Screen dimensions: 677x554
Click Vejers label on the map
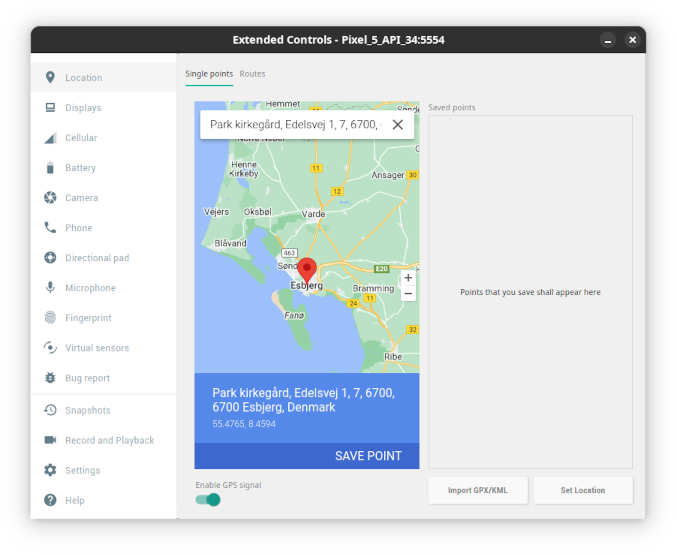(x=216, y=212)
